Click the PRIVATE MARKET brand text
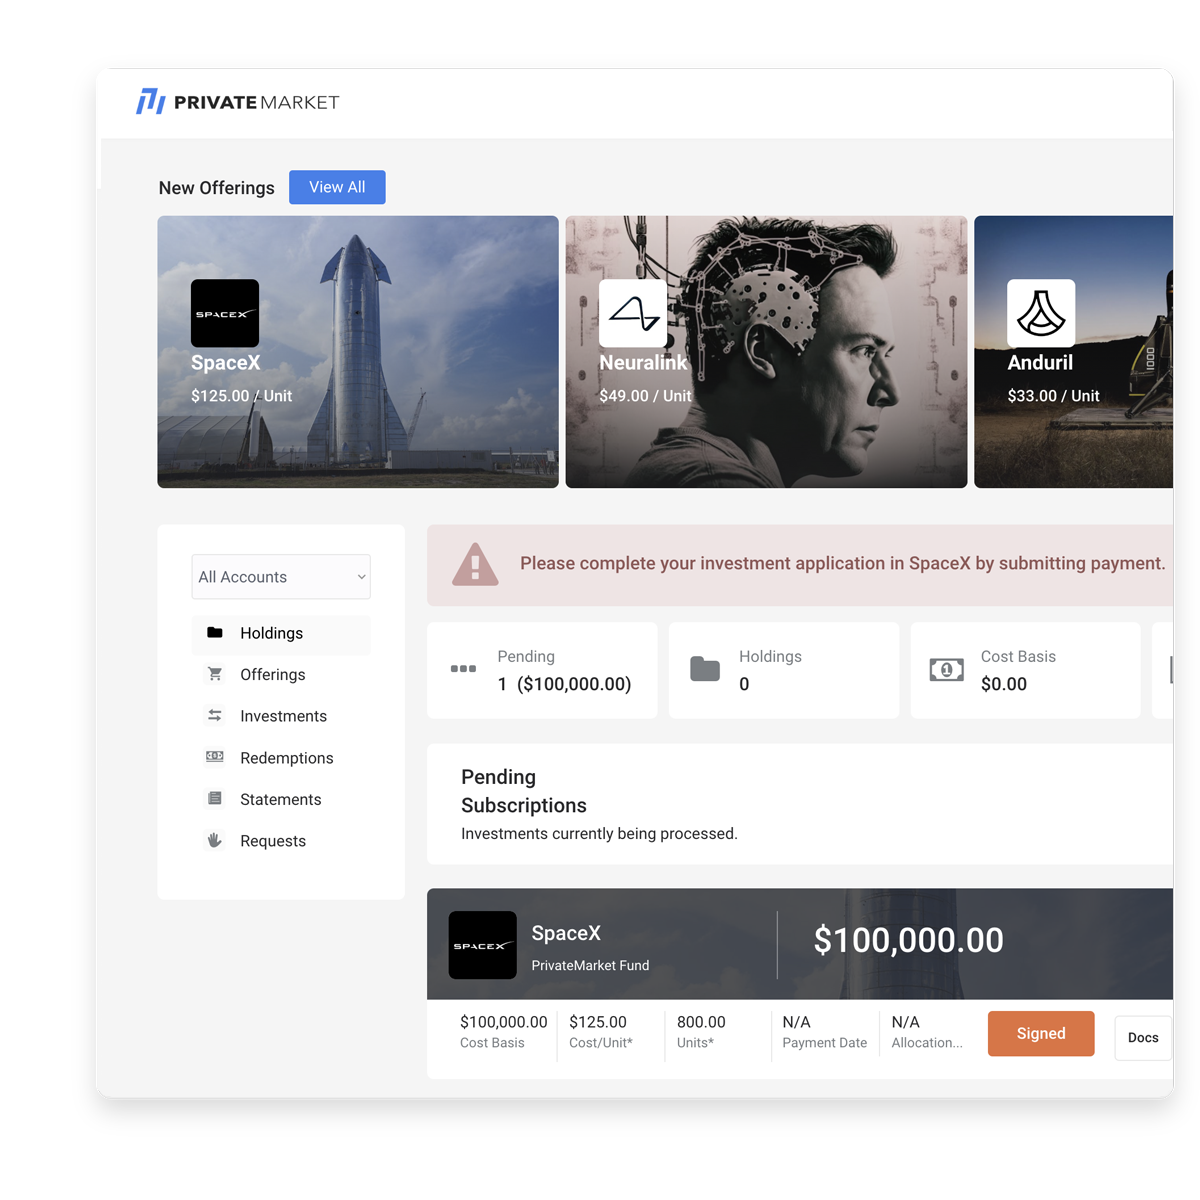Screen dimensions: 1200x1200 point(257,102)
